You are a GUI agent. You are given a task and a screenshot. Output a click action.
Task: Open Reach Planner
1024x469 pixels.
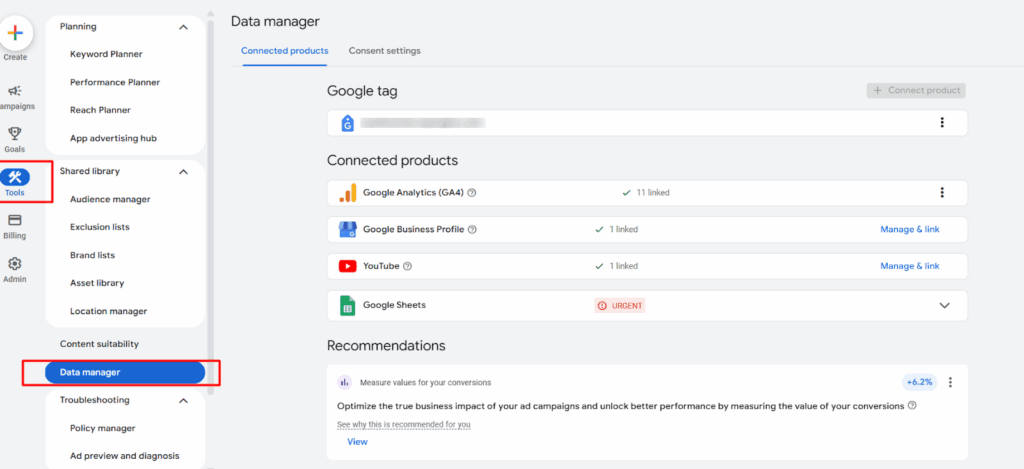(101, 110)
